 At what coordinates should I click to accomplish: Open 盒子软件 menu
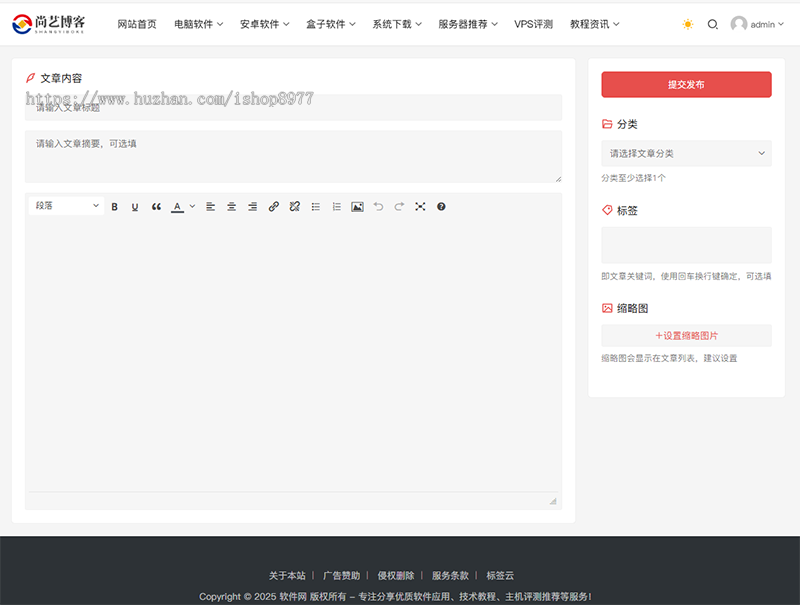tap(331, 24)
